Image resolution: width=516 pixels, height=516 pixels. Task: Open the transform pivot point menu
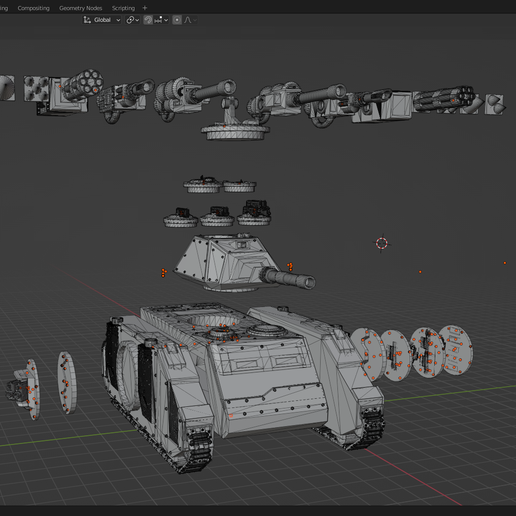(x=132, y=20)
